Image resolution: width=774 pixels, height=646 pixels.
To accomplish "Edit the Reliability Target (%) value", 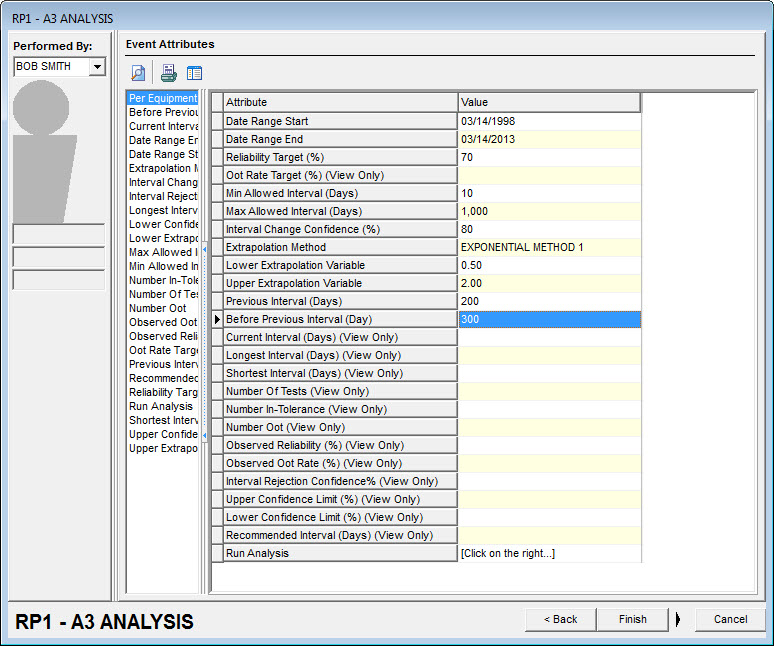I will (549, 157).
